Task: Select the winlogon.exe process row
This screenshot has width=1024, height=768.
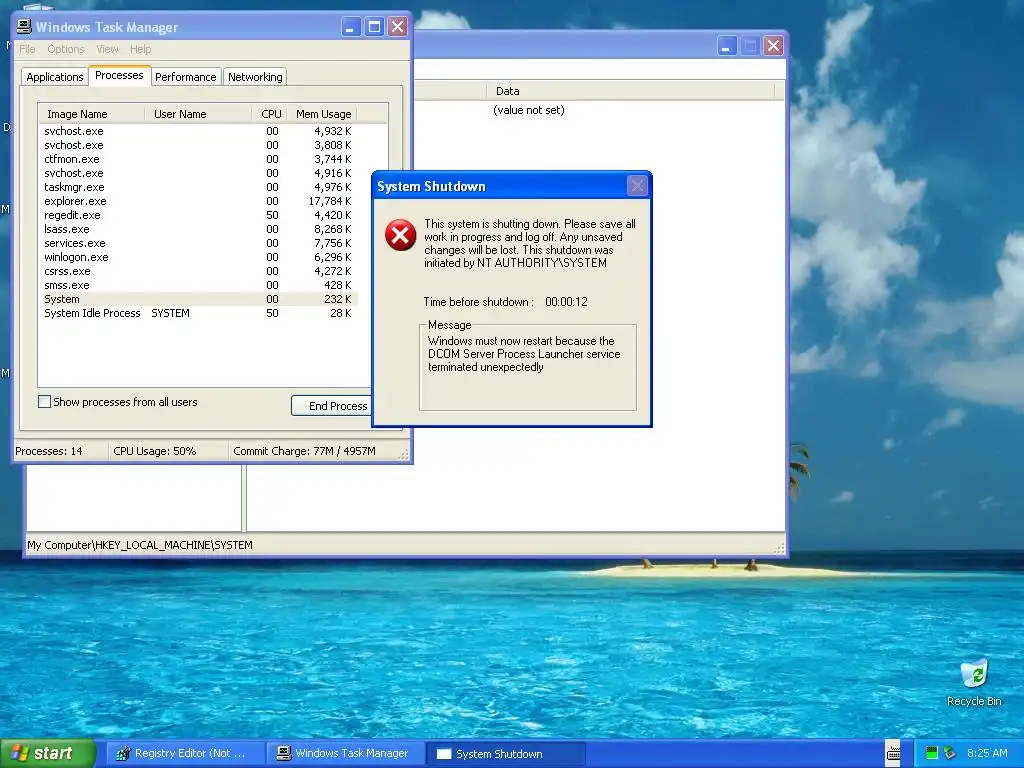Action: coord(198,257)
